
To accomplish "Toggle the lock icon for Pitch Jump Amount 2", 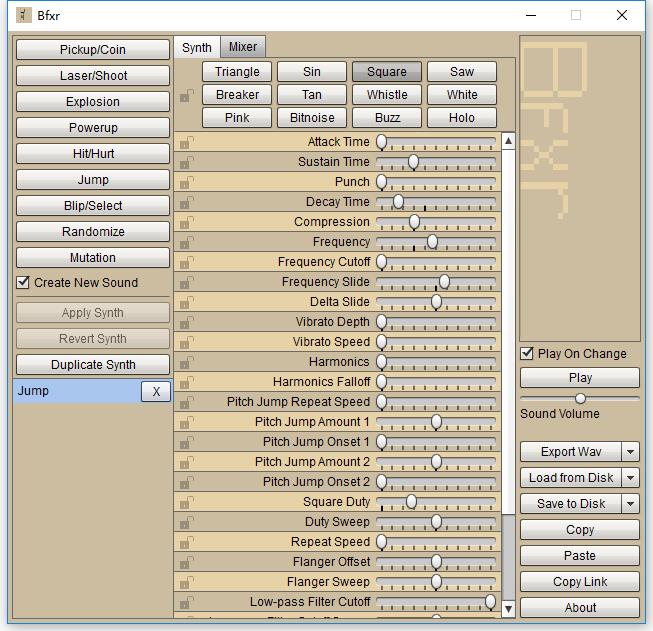I will 187,462.
